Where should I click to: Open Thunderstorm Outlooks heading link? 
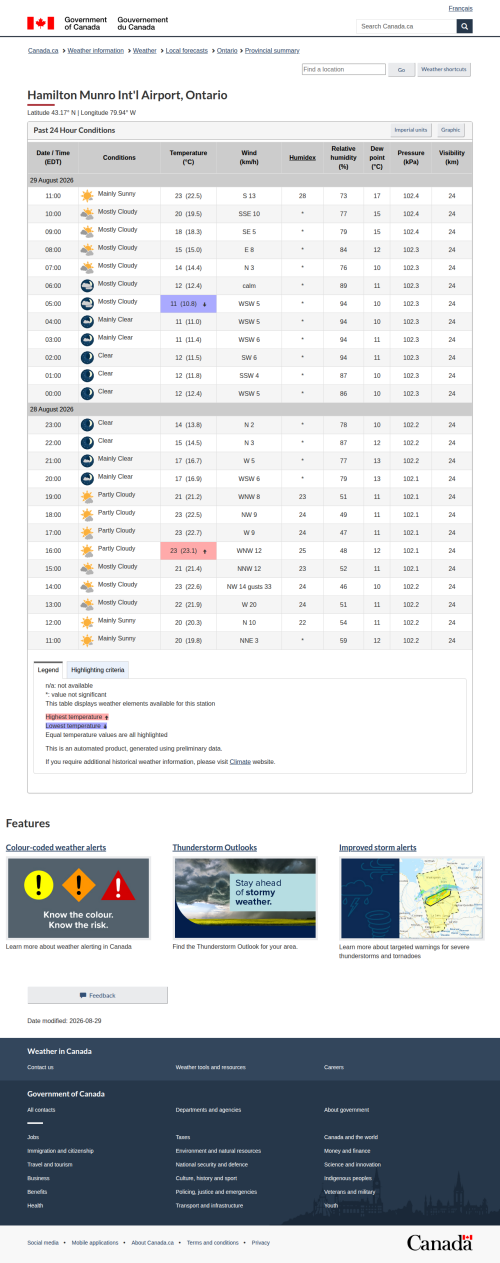coord(214,847)
